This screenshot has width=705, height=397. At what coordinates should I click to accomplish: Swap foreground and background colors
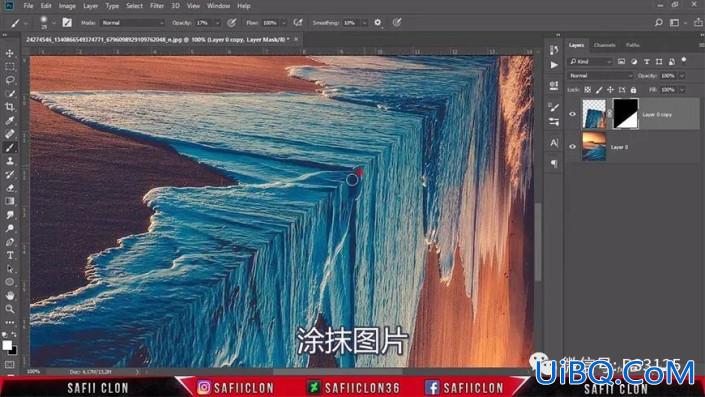pyautogui.click(x=14, y=335)
